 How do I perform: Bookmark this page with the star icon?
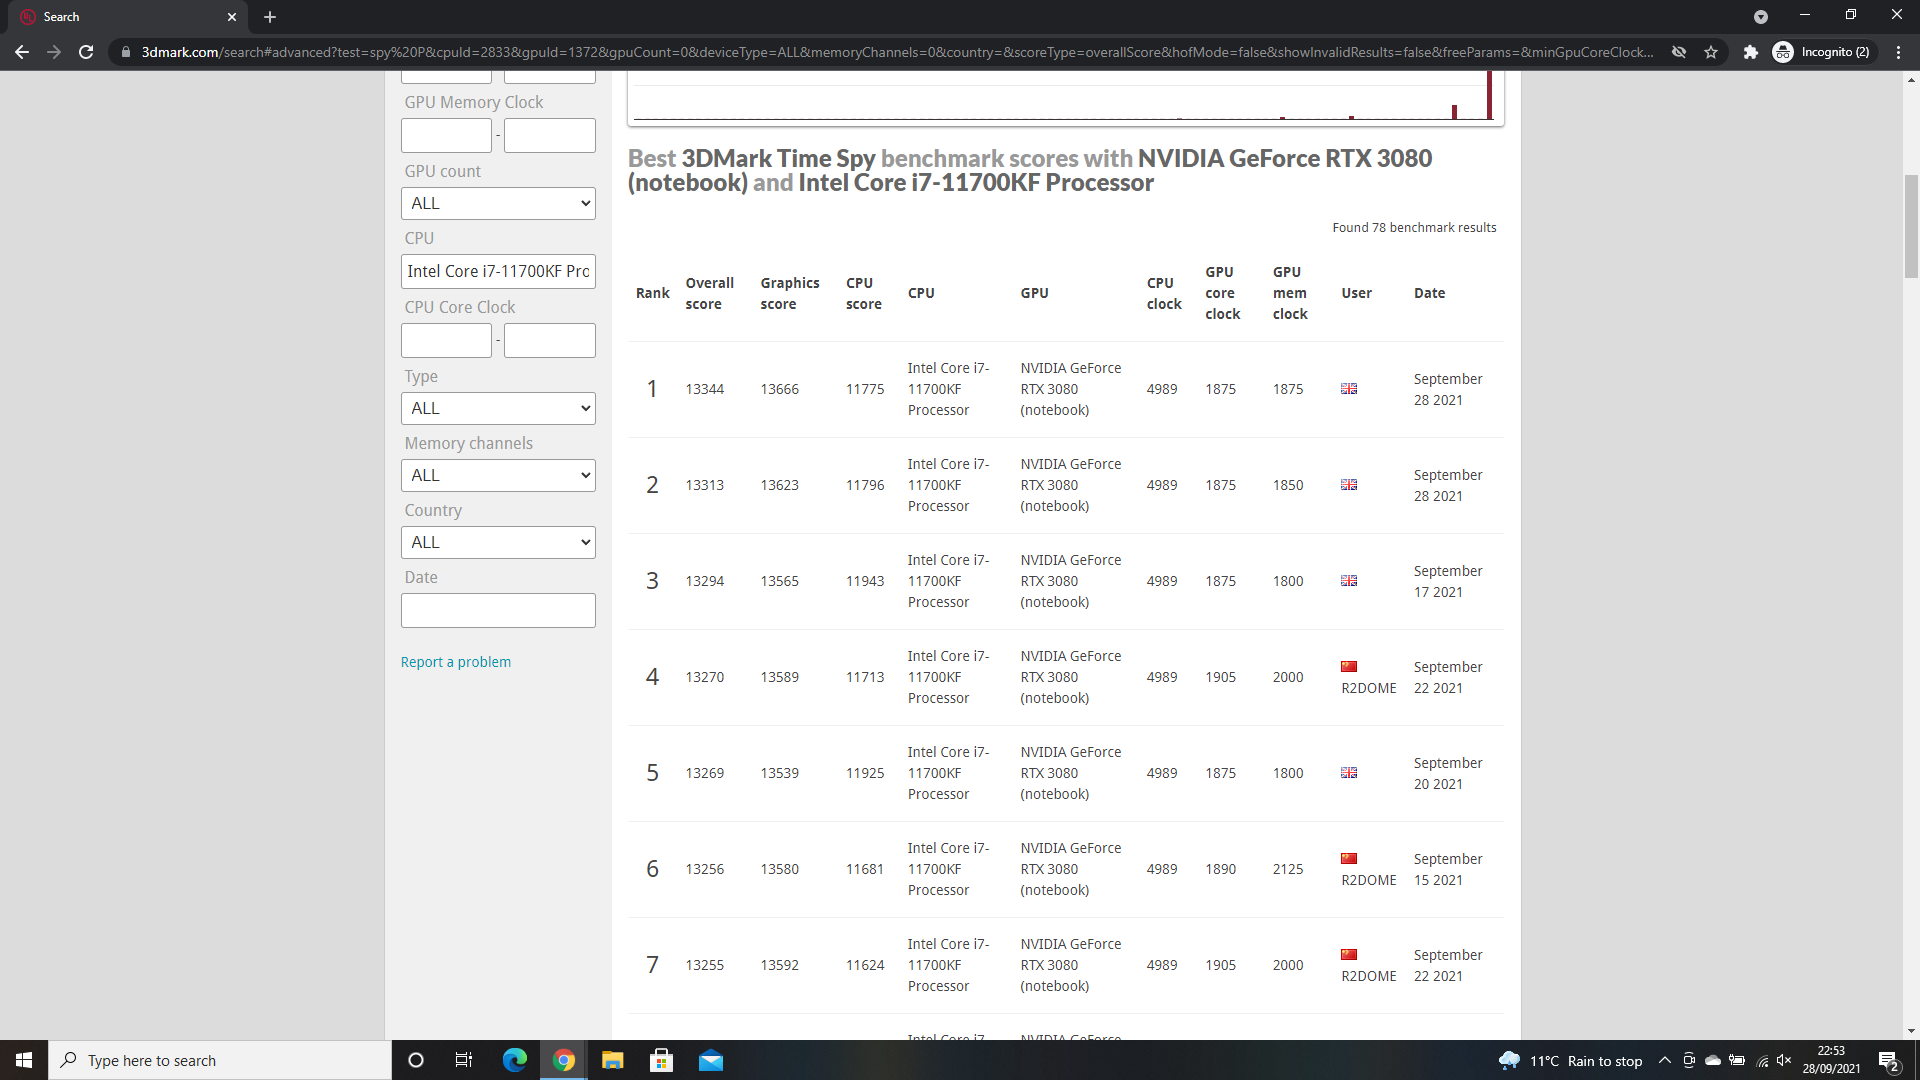1711,52
